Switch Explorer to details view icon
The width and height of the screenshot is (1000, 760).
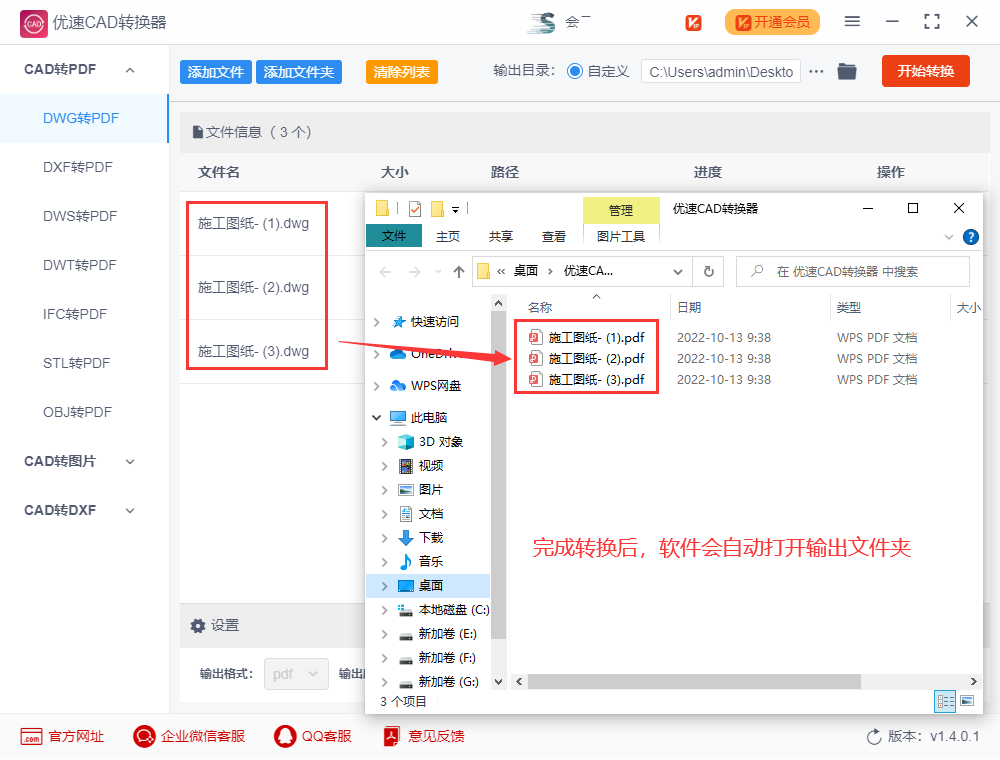[945, 701]
